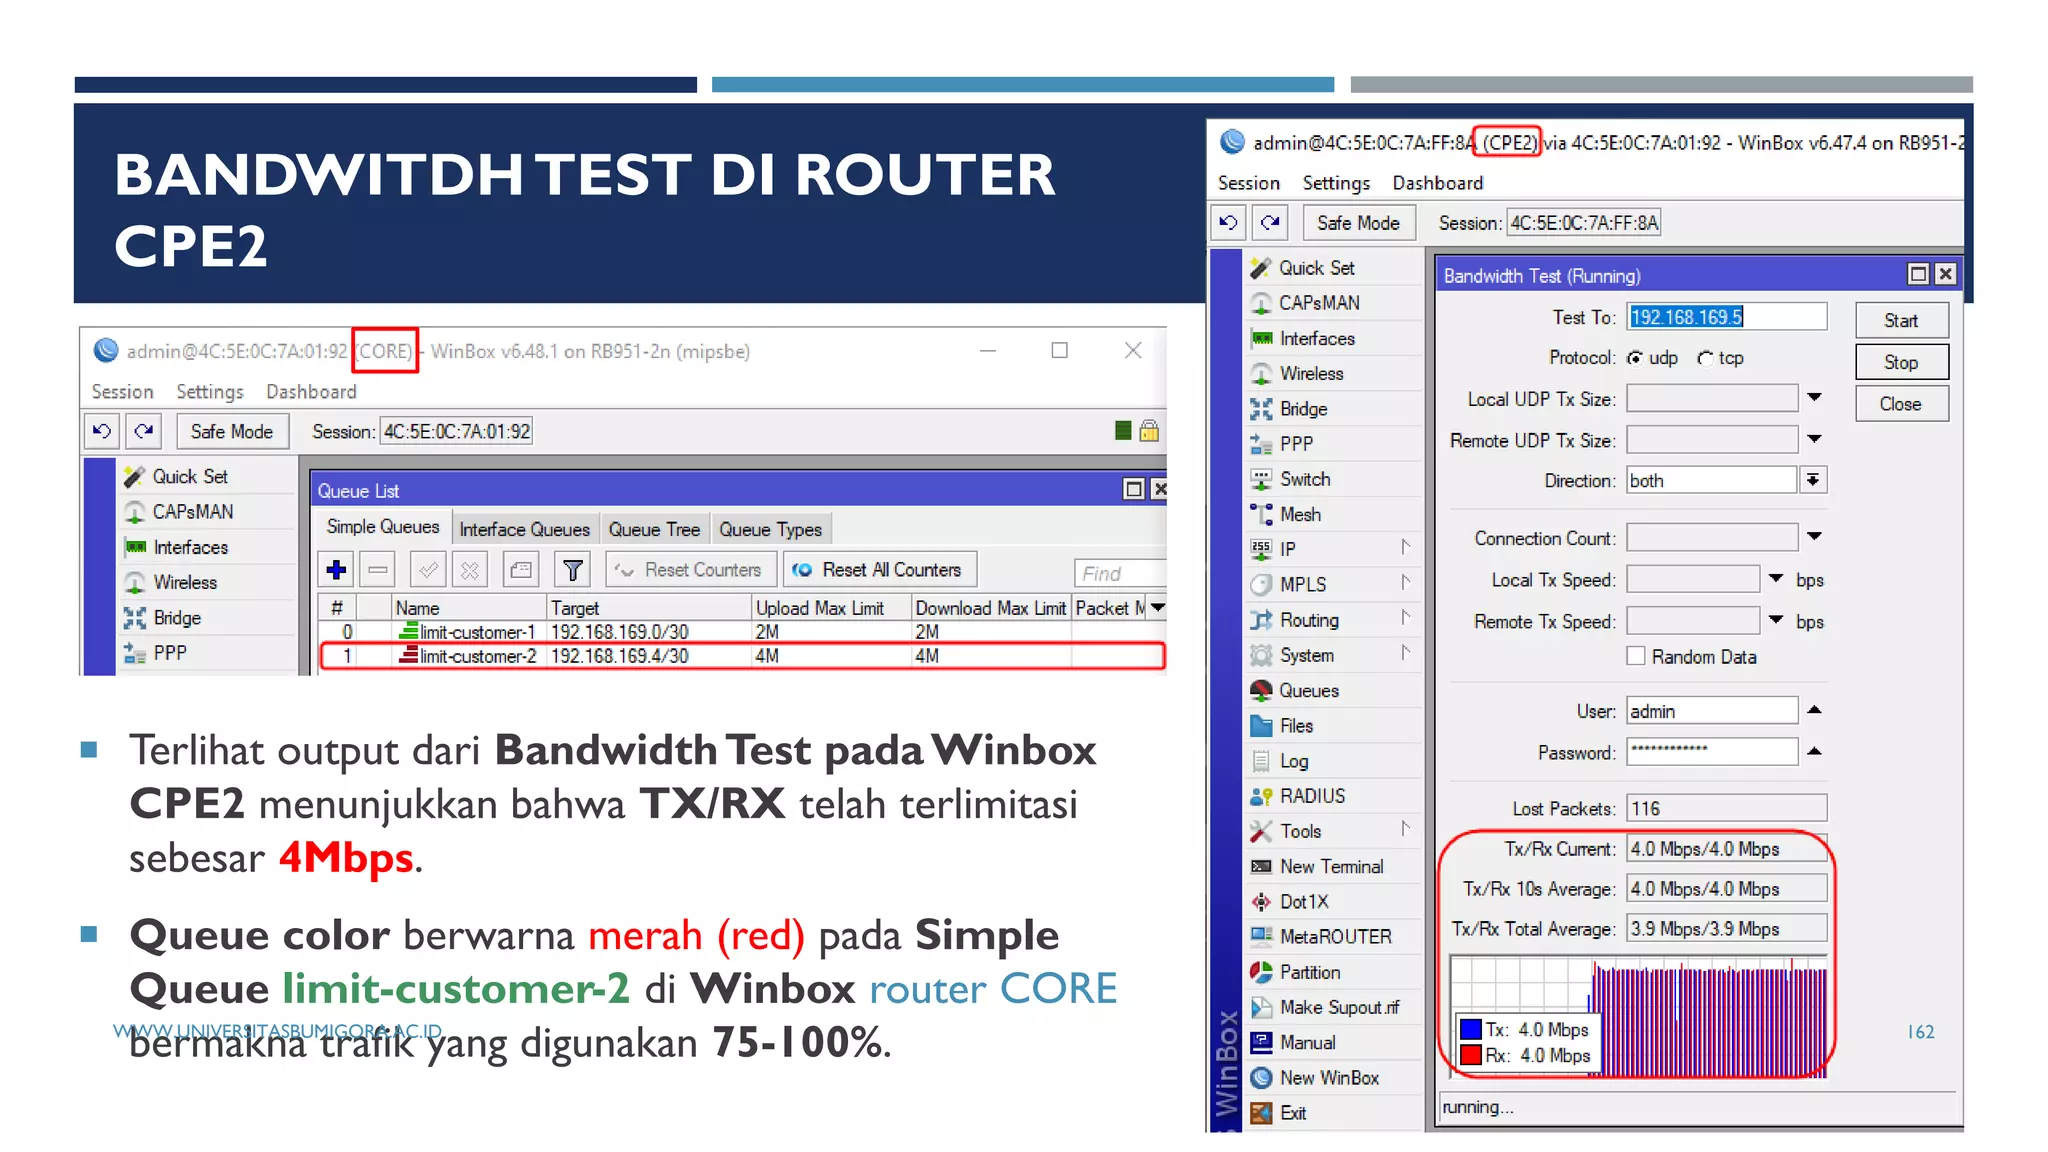Open PPP in CPE2 sidebar
2048x1152 pixels.
point(1296,444)
